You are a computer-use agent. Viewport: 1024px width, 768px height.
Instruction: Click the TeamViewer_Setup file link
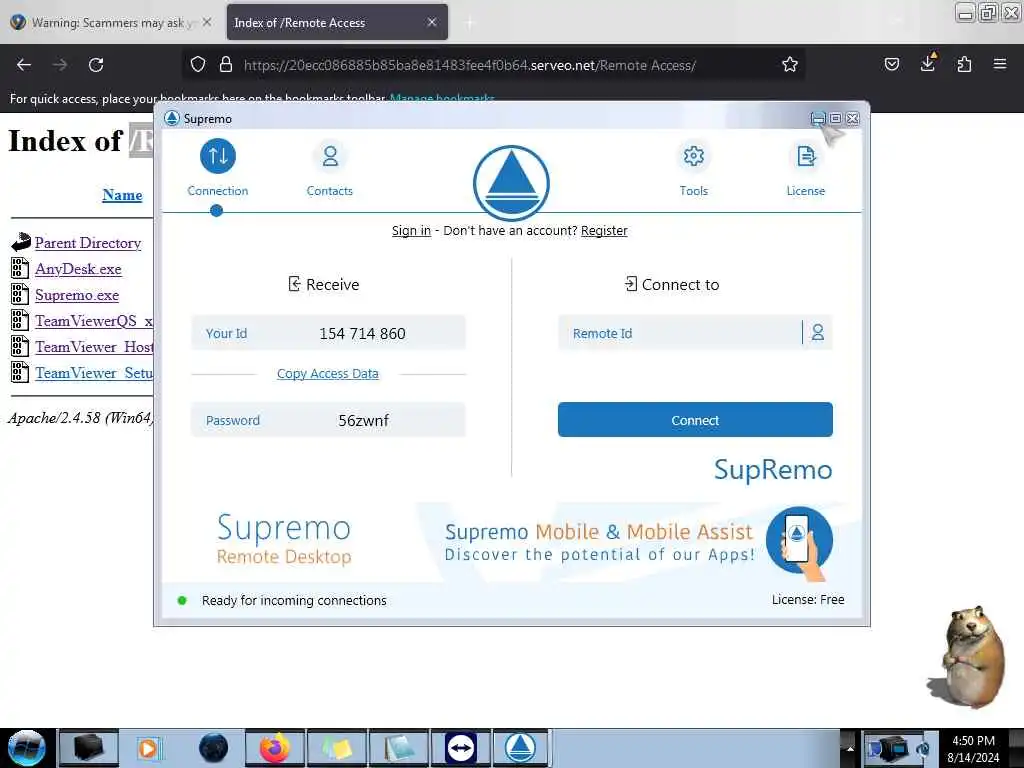(94, 374)
